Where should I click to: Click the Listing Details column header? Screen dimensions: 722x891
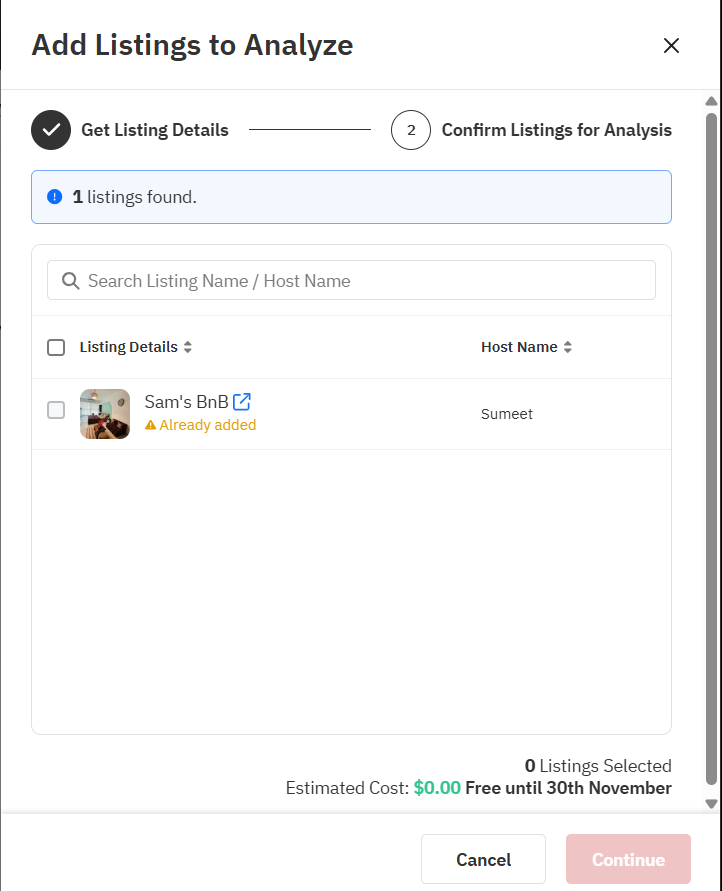(x=128, y=347)
